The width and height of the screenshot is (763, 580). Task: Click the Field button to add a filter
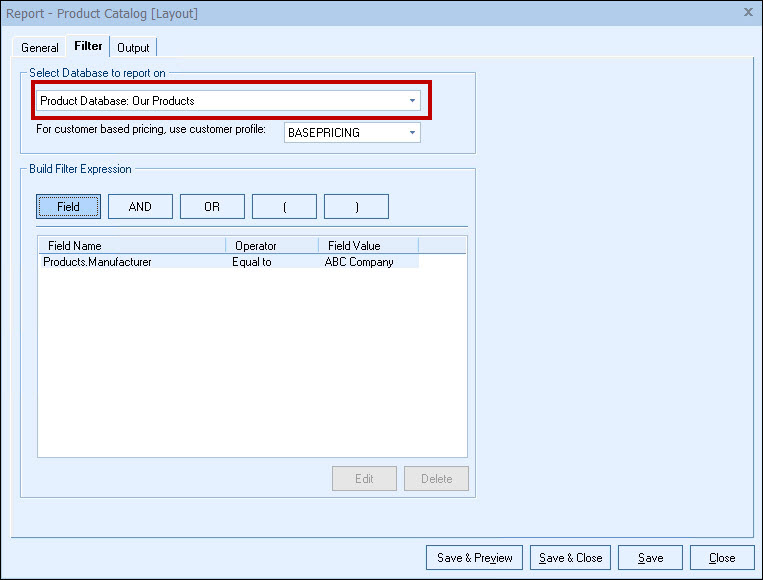coord(68,207)
